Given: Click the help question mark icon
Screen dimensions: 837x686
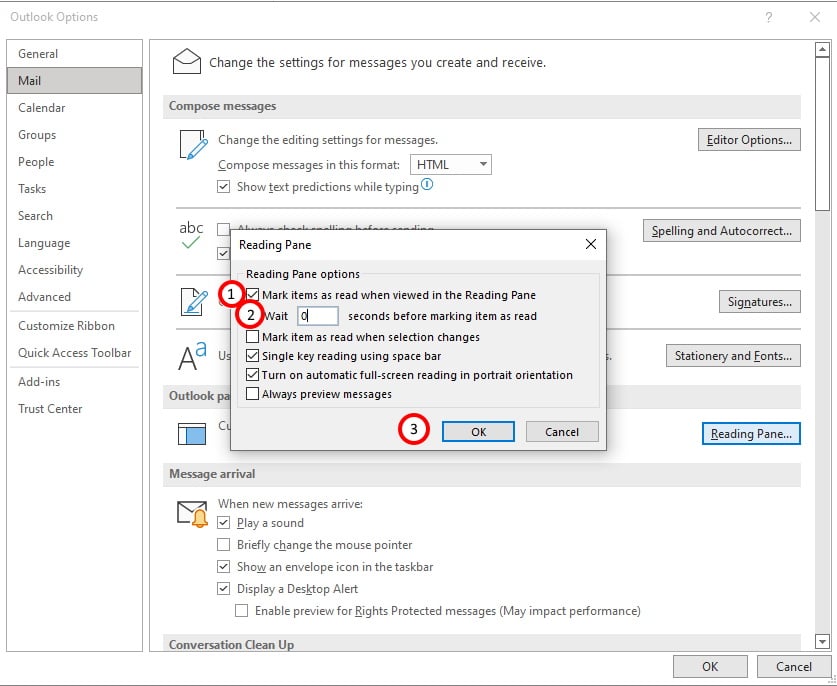Looking at the screenshot, I should tap(769, 17).
